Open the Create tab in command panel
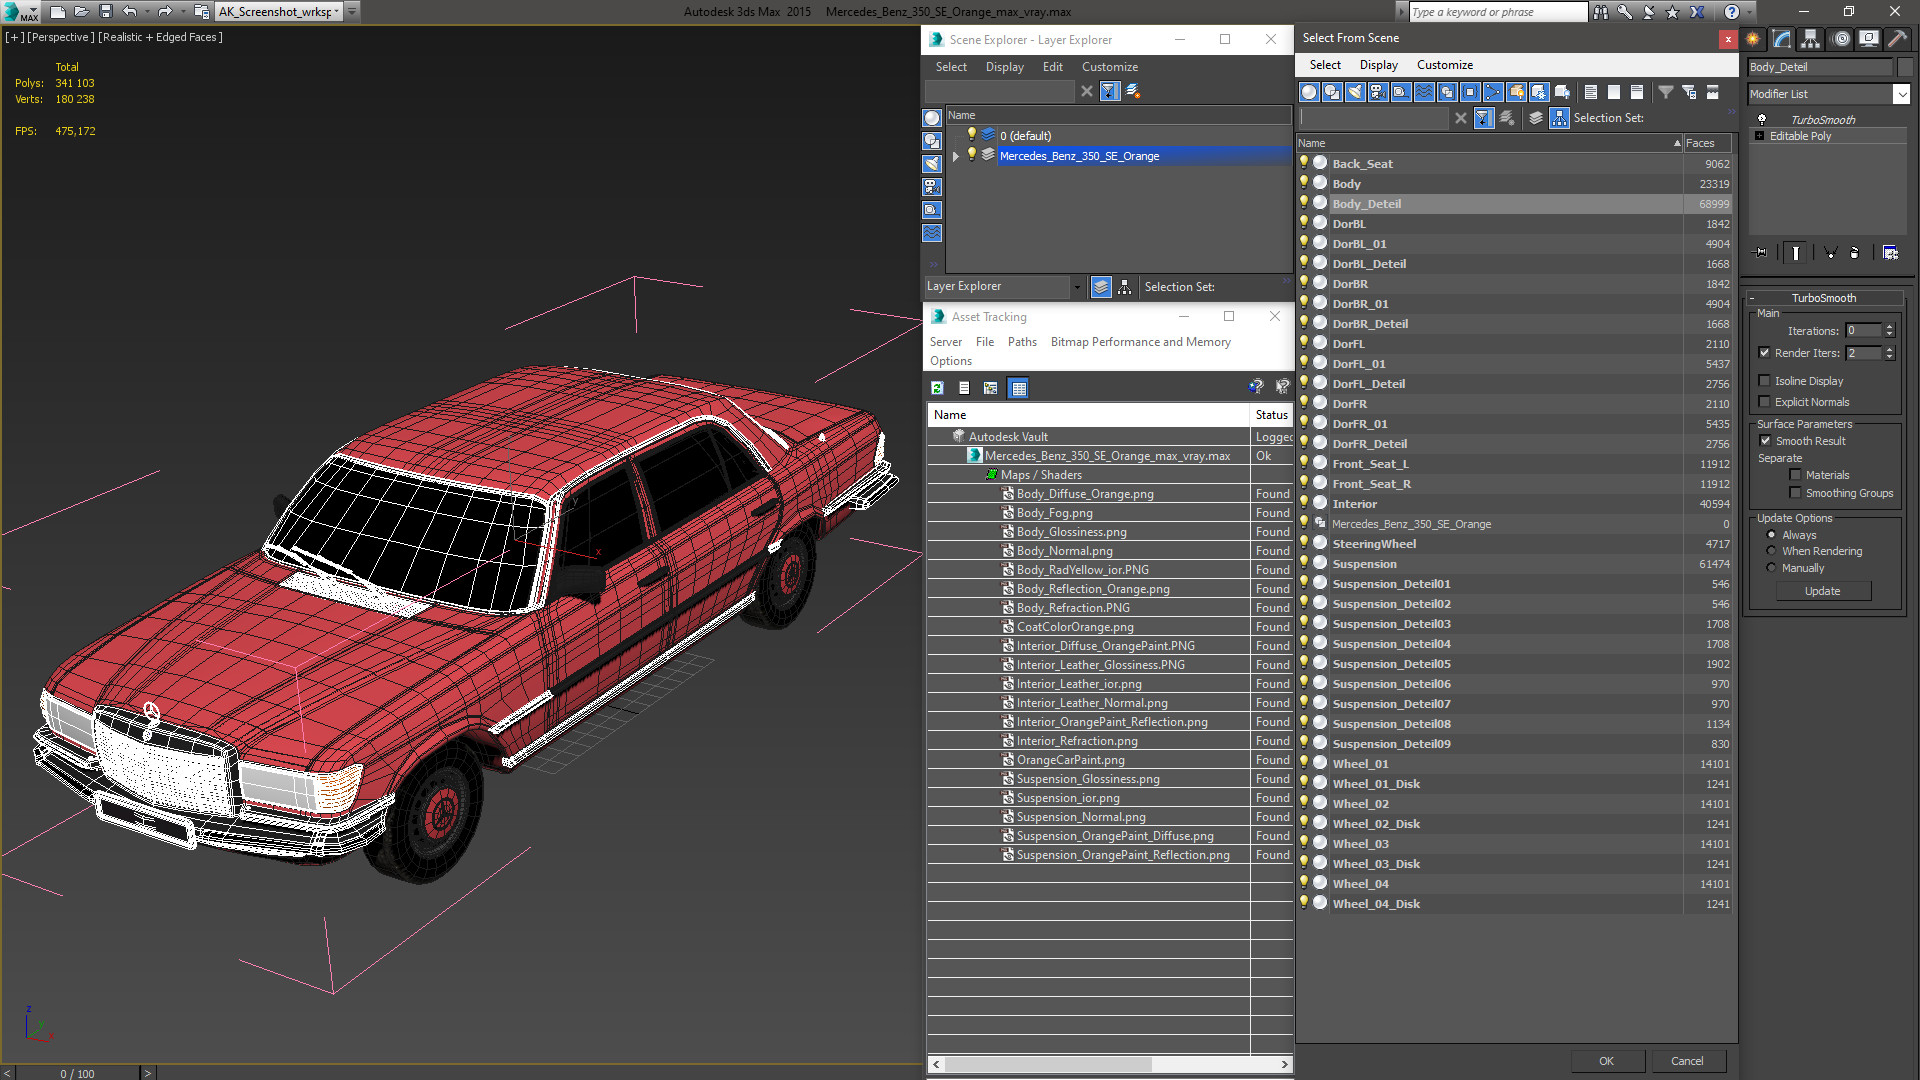Image resolution: width=1920 pixels, height=1080 pixels. 1753,39
